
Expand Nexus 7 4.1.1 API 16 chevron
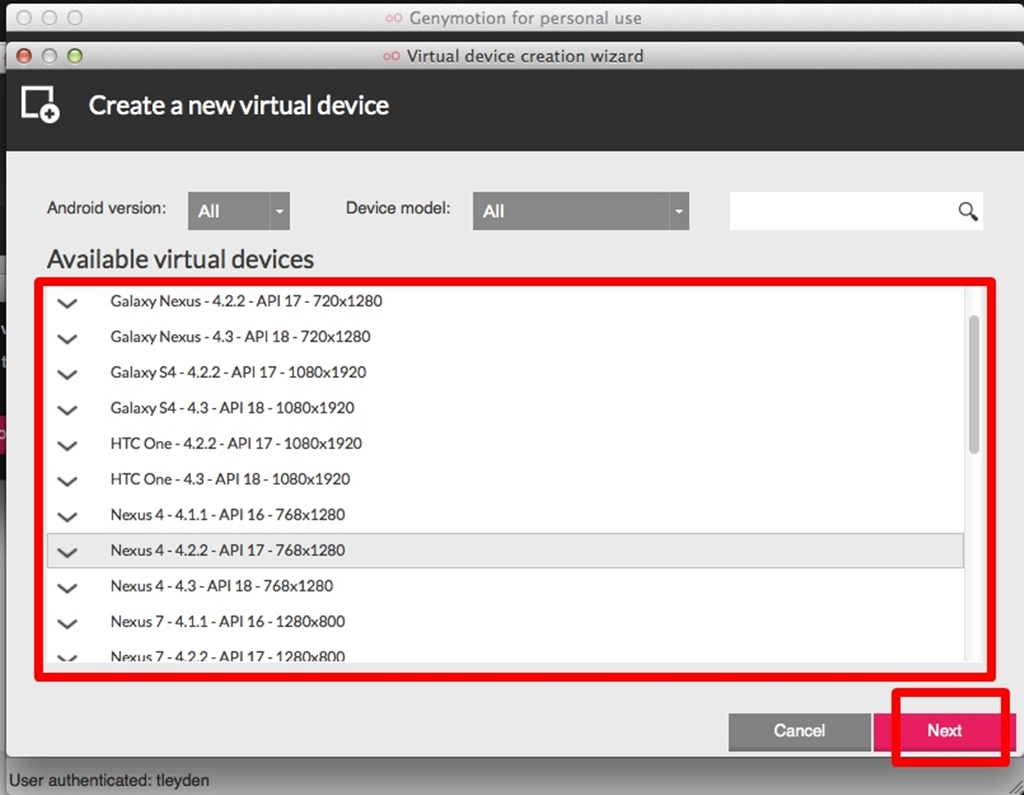tap(67, 623)
